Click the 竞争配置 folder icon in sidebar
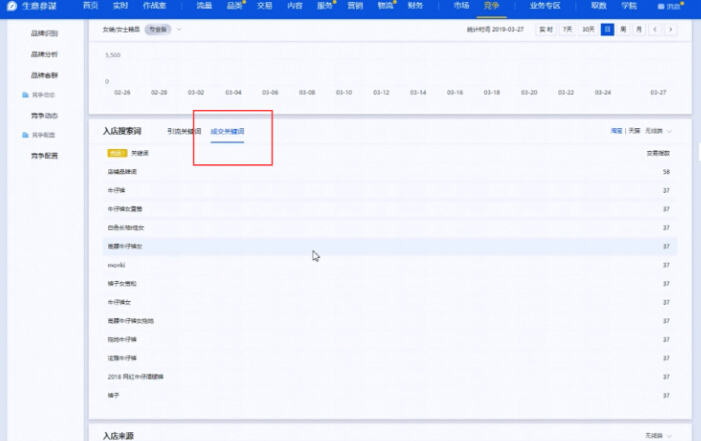Screen dimensions: 701x441 (x=25, y=135)
